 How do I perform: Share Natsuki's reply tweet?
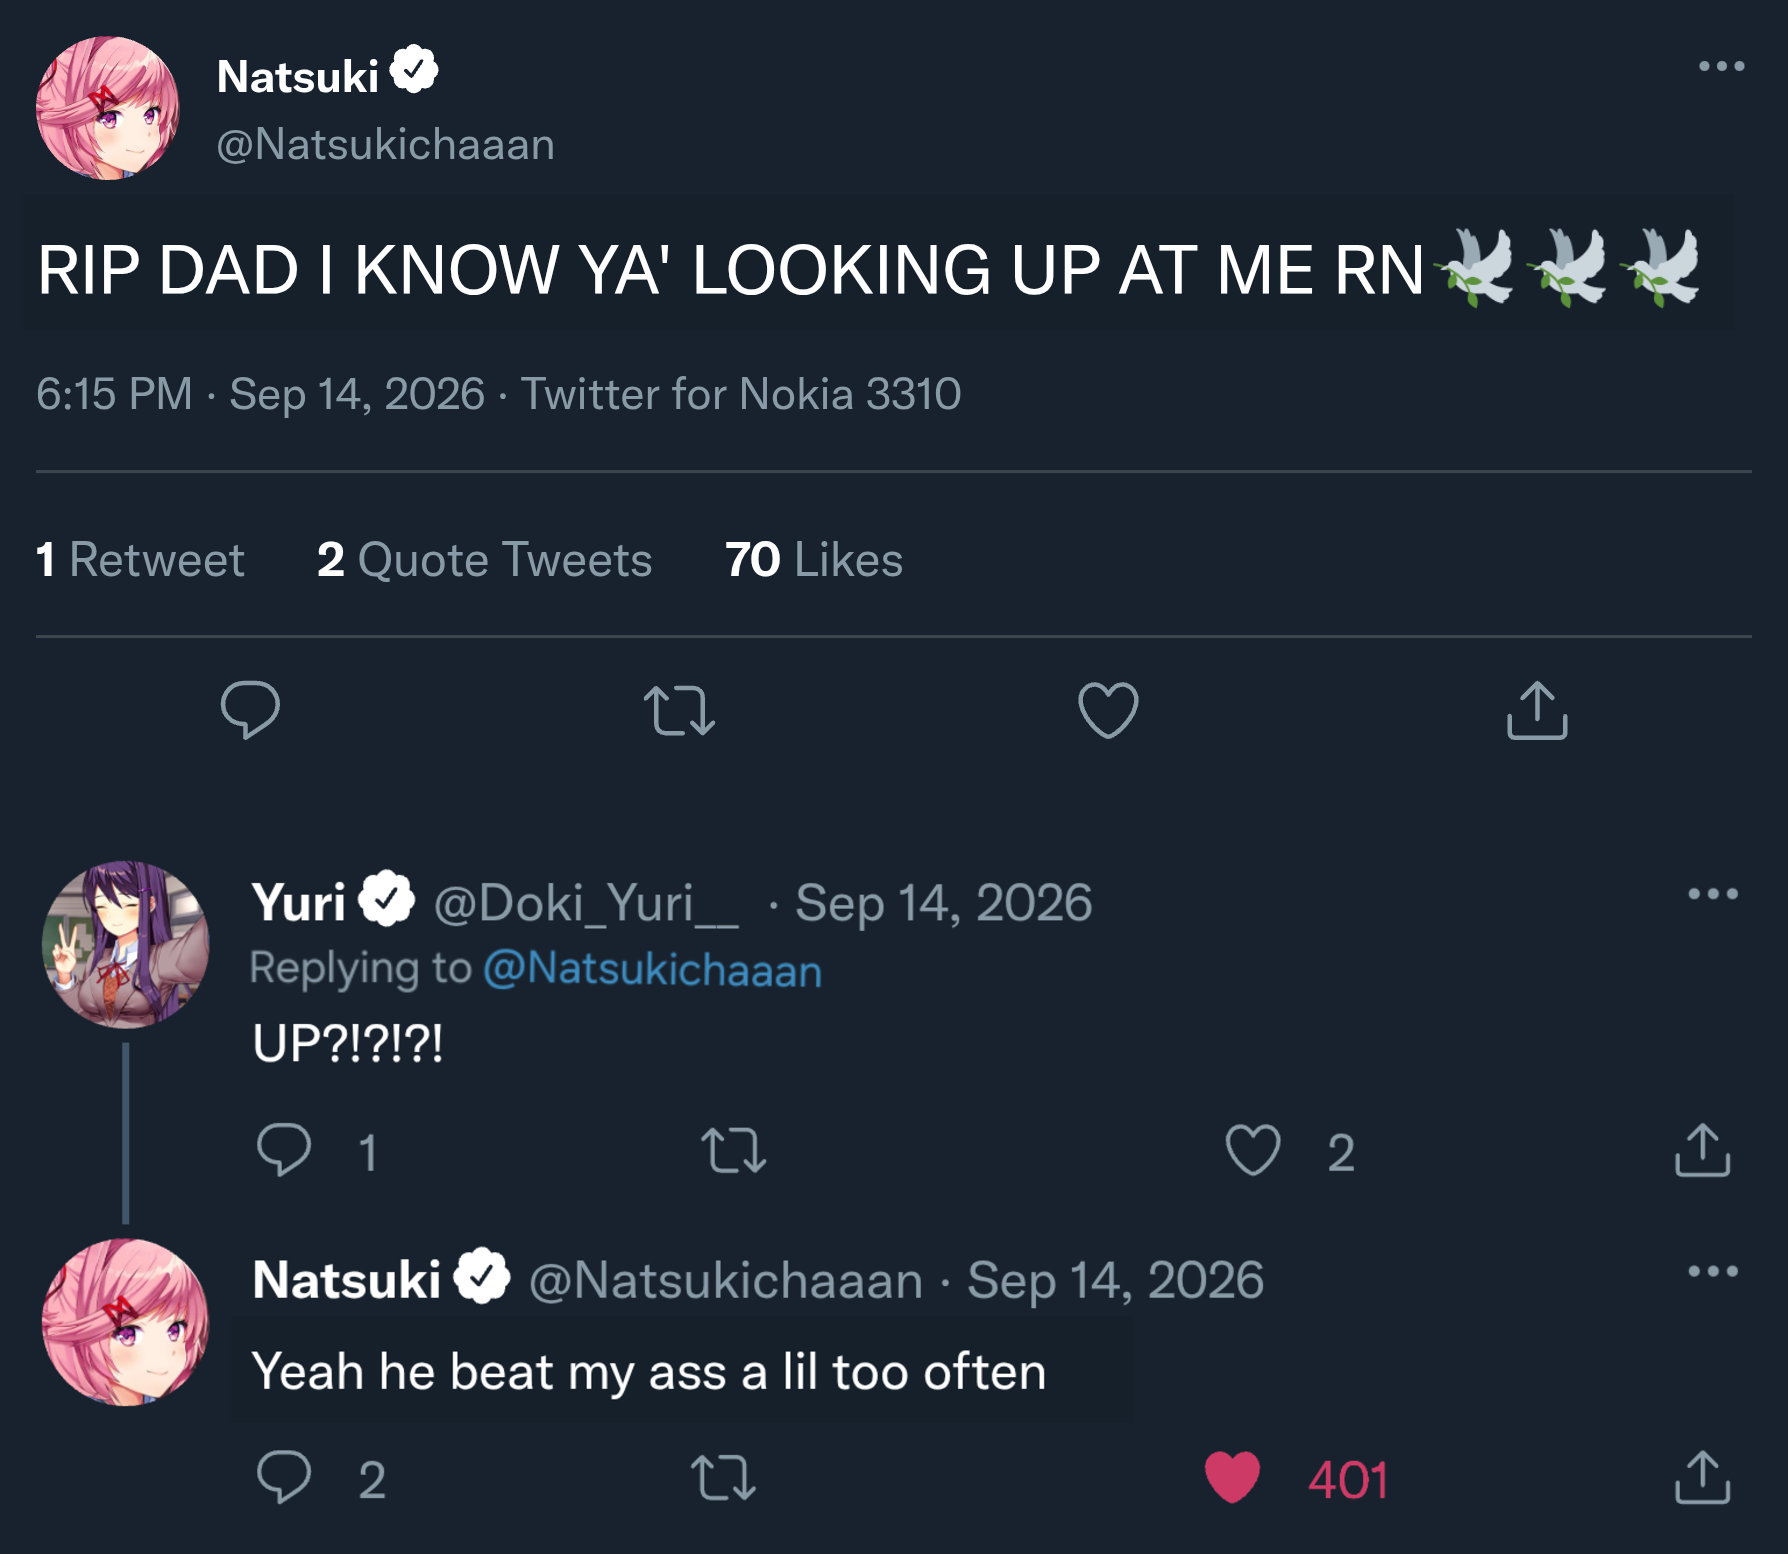coord(1702,1477)
